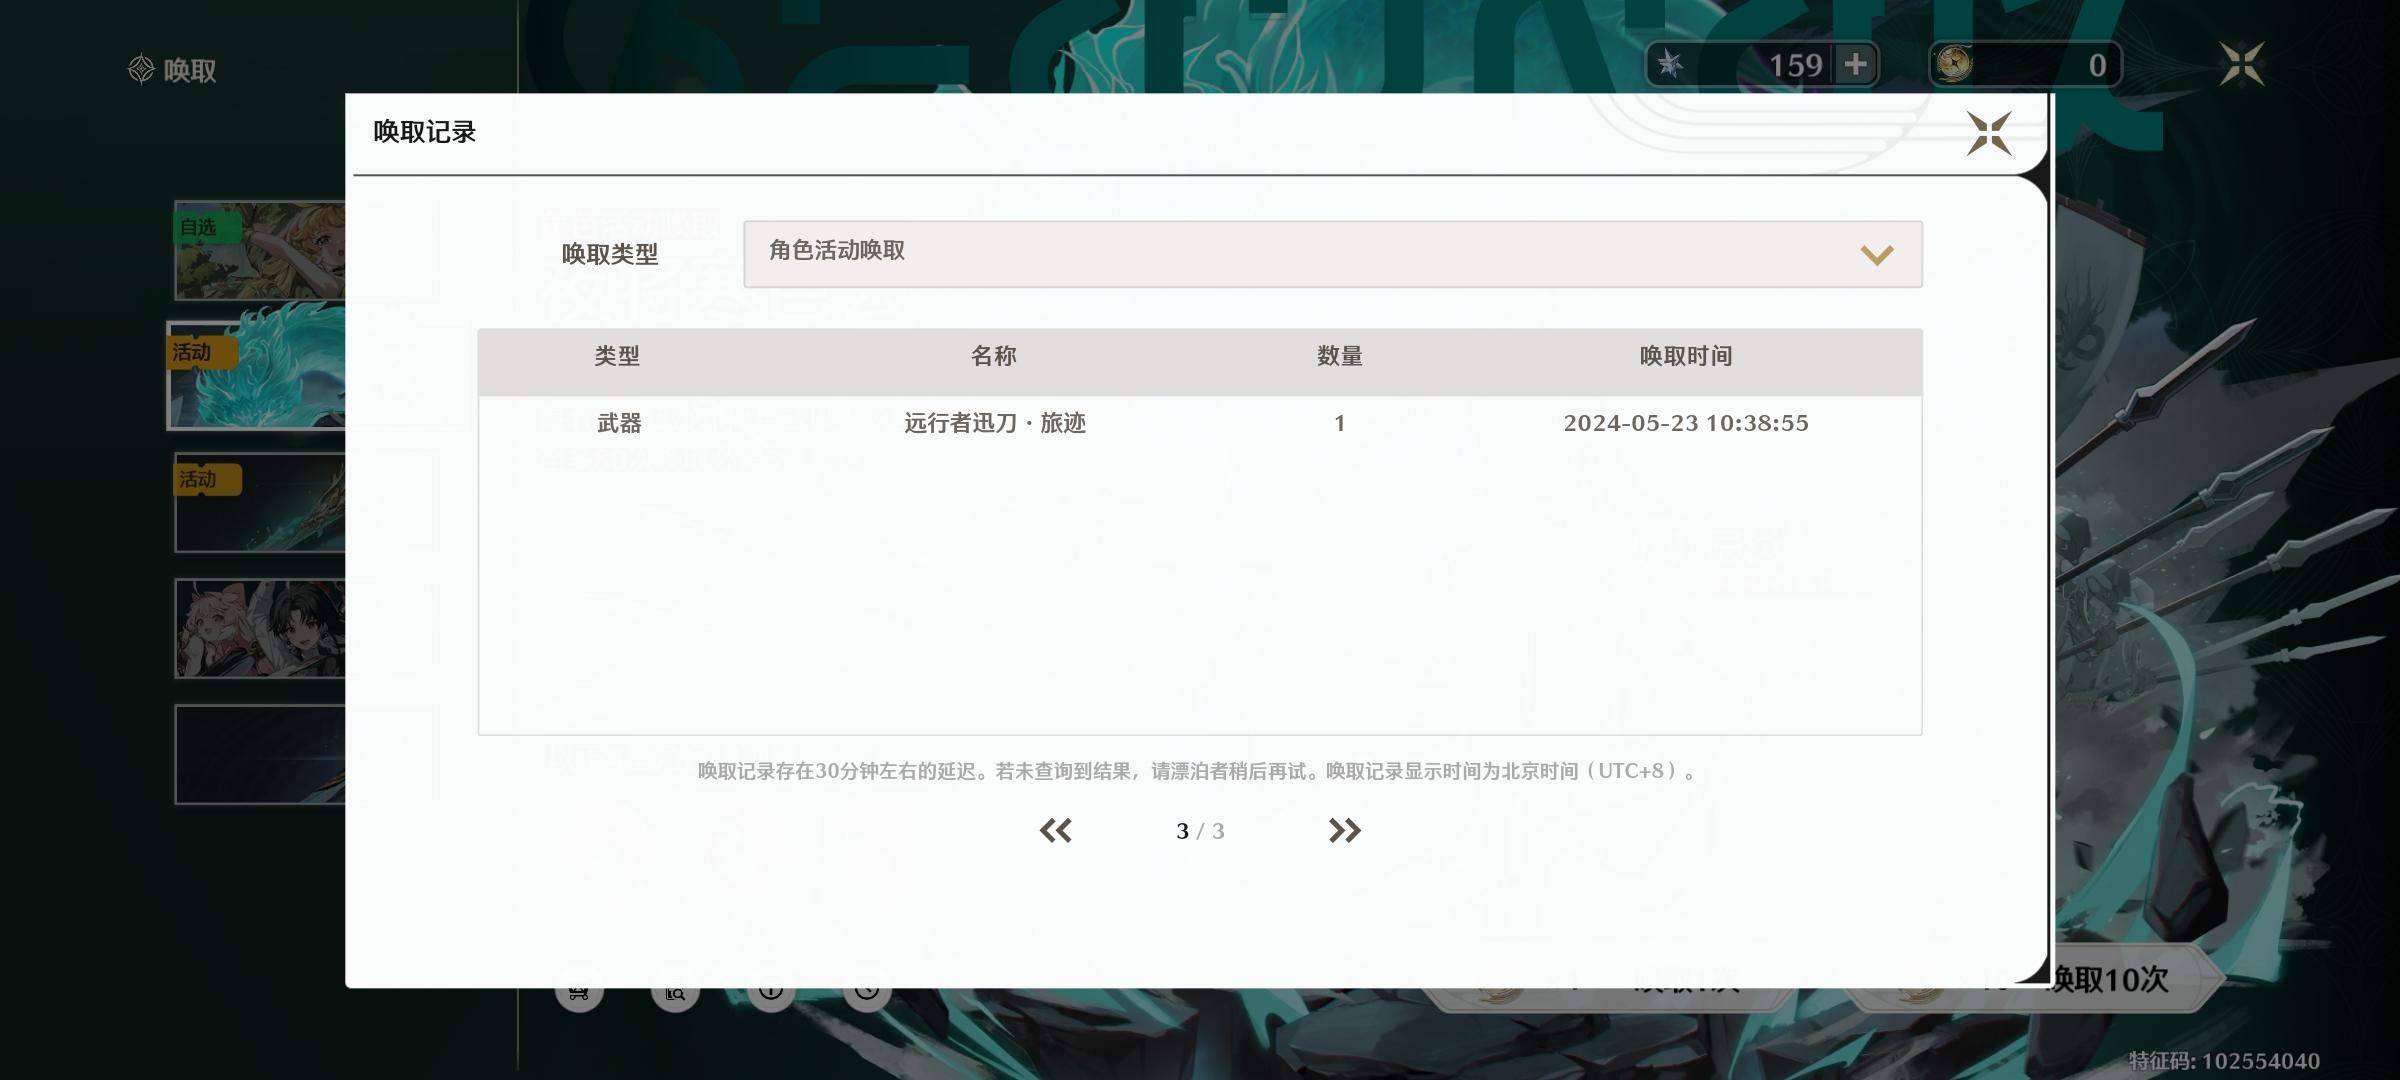Image resolution: width=2400 pixels, height=1080 pixels.
Task: Click the 3 / 3 page indicator
Action: click(1200, 831)
